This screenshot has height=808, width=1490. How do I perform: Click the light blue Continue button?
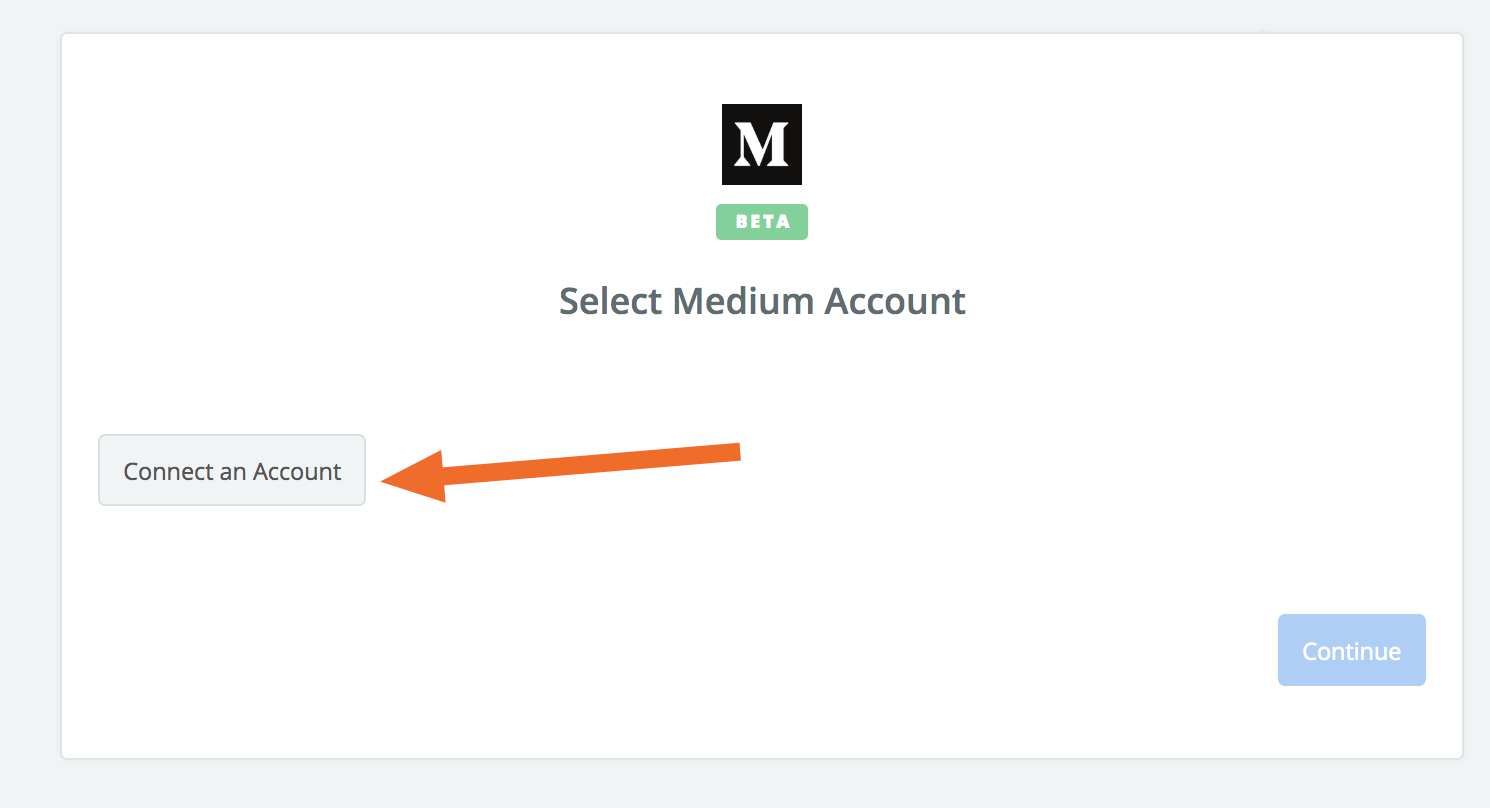tap(1351, 650)
